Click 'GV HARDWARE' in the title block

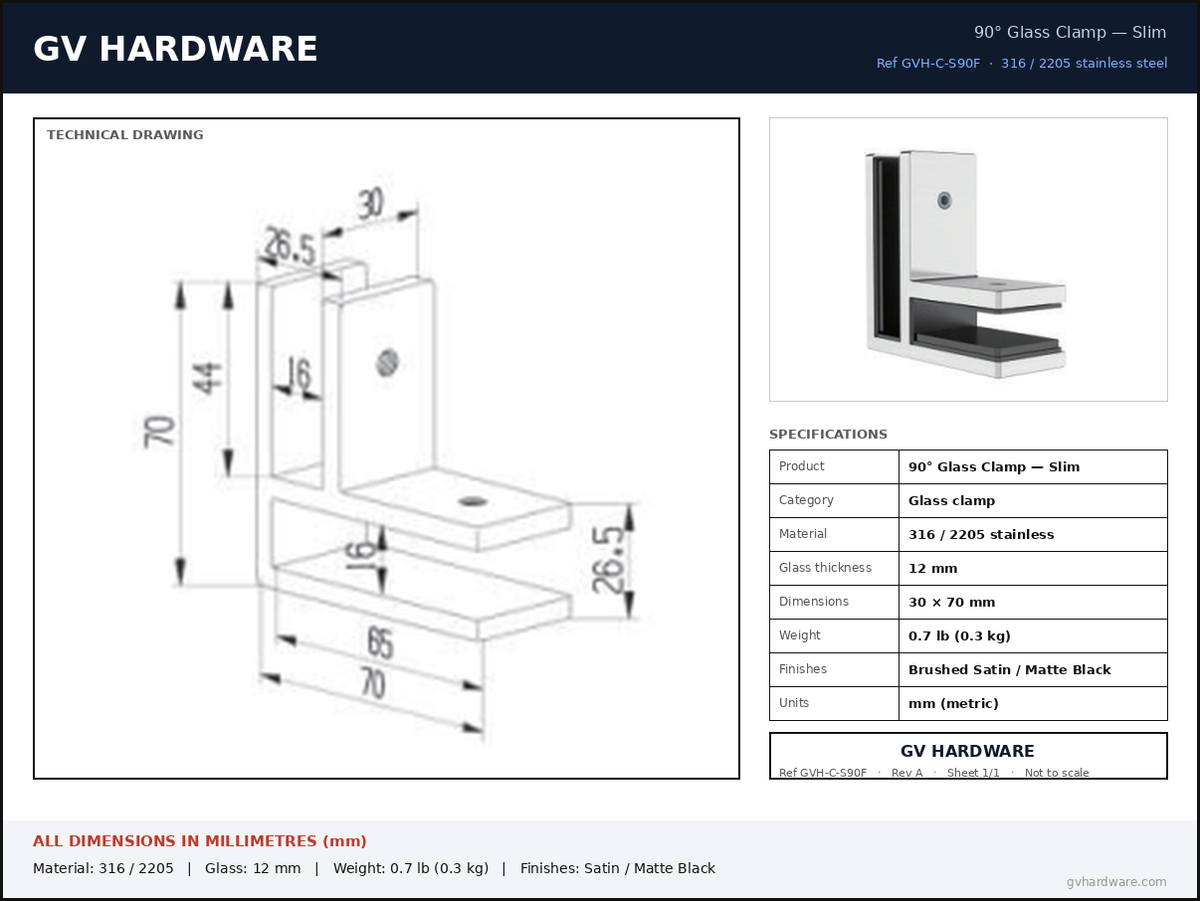pos(968,751)
